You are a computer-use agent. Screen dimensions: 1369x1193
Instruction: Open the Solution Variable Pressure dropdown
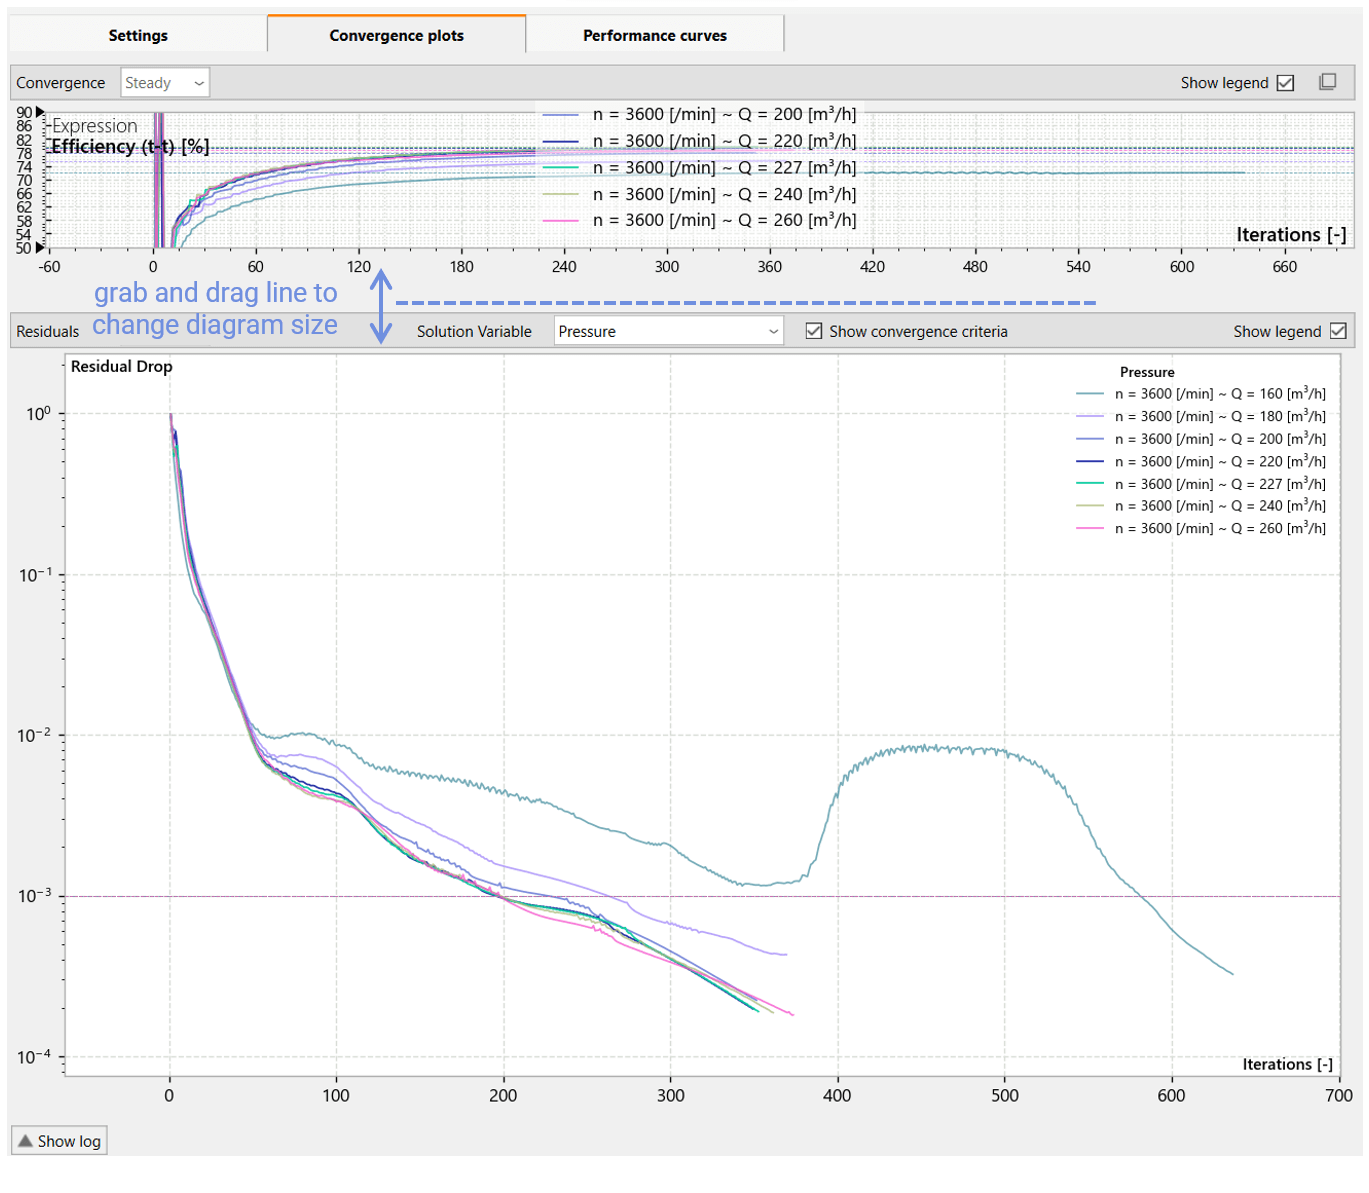pyautogui.click(x=668, y=331)
